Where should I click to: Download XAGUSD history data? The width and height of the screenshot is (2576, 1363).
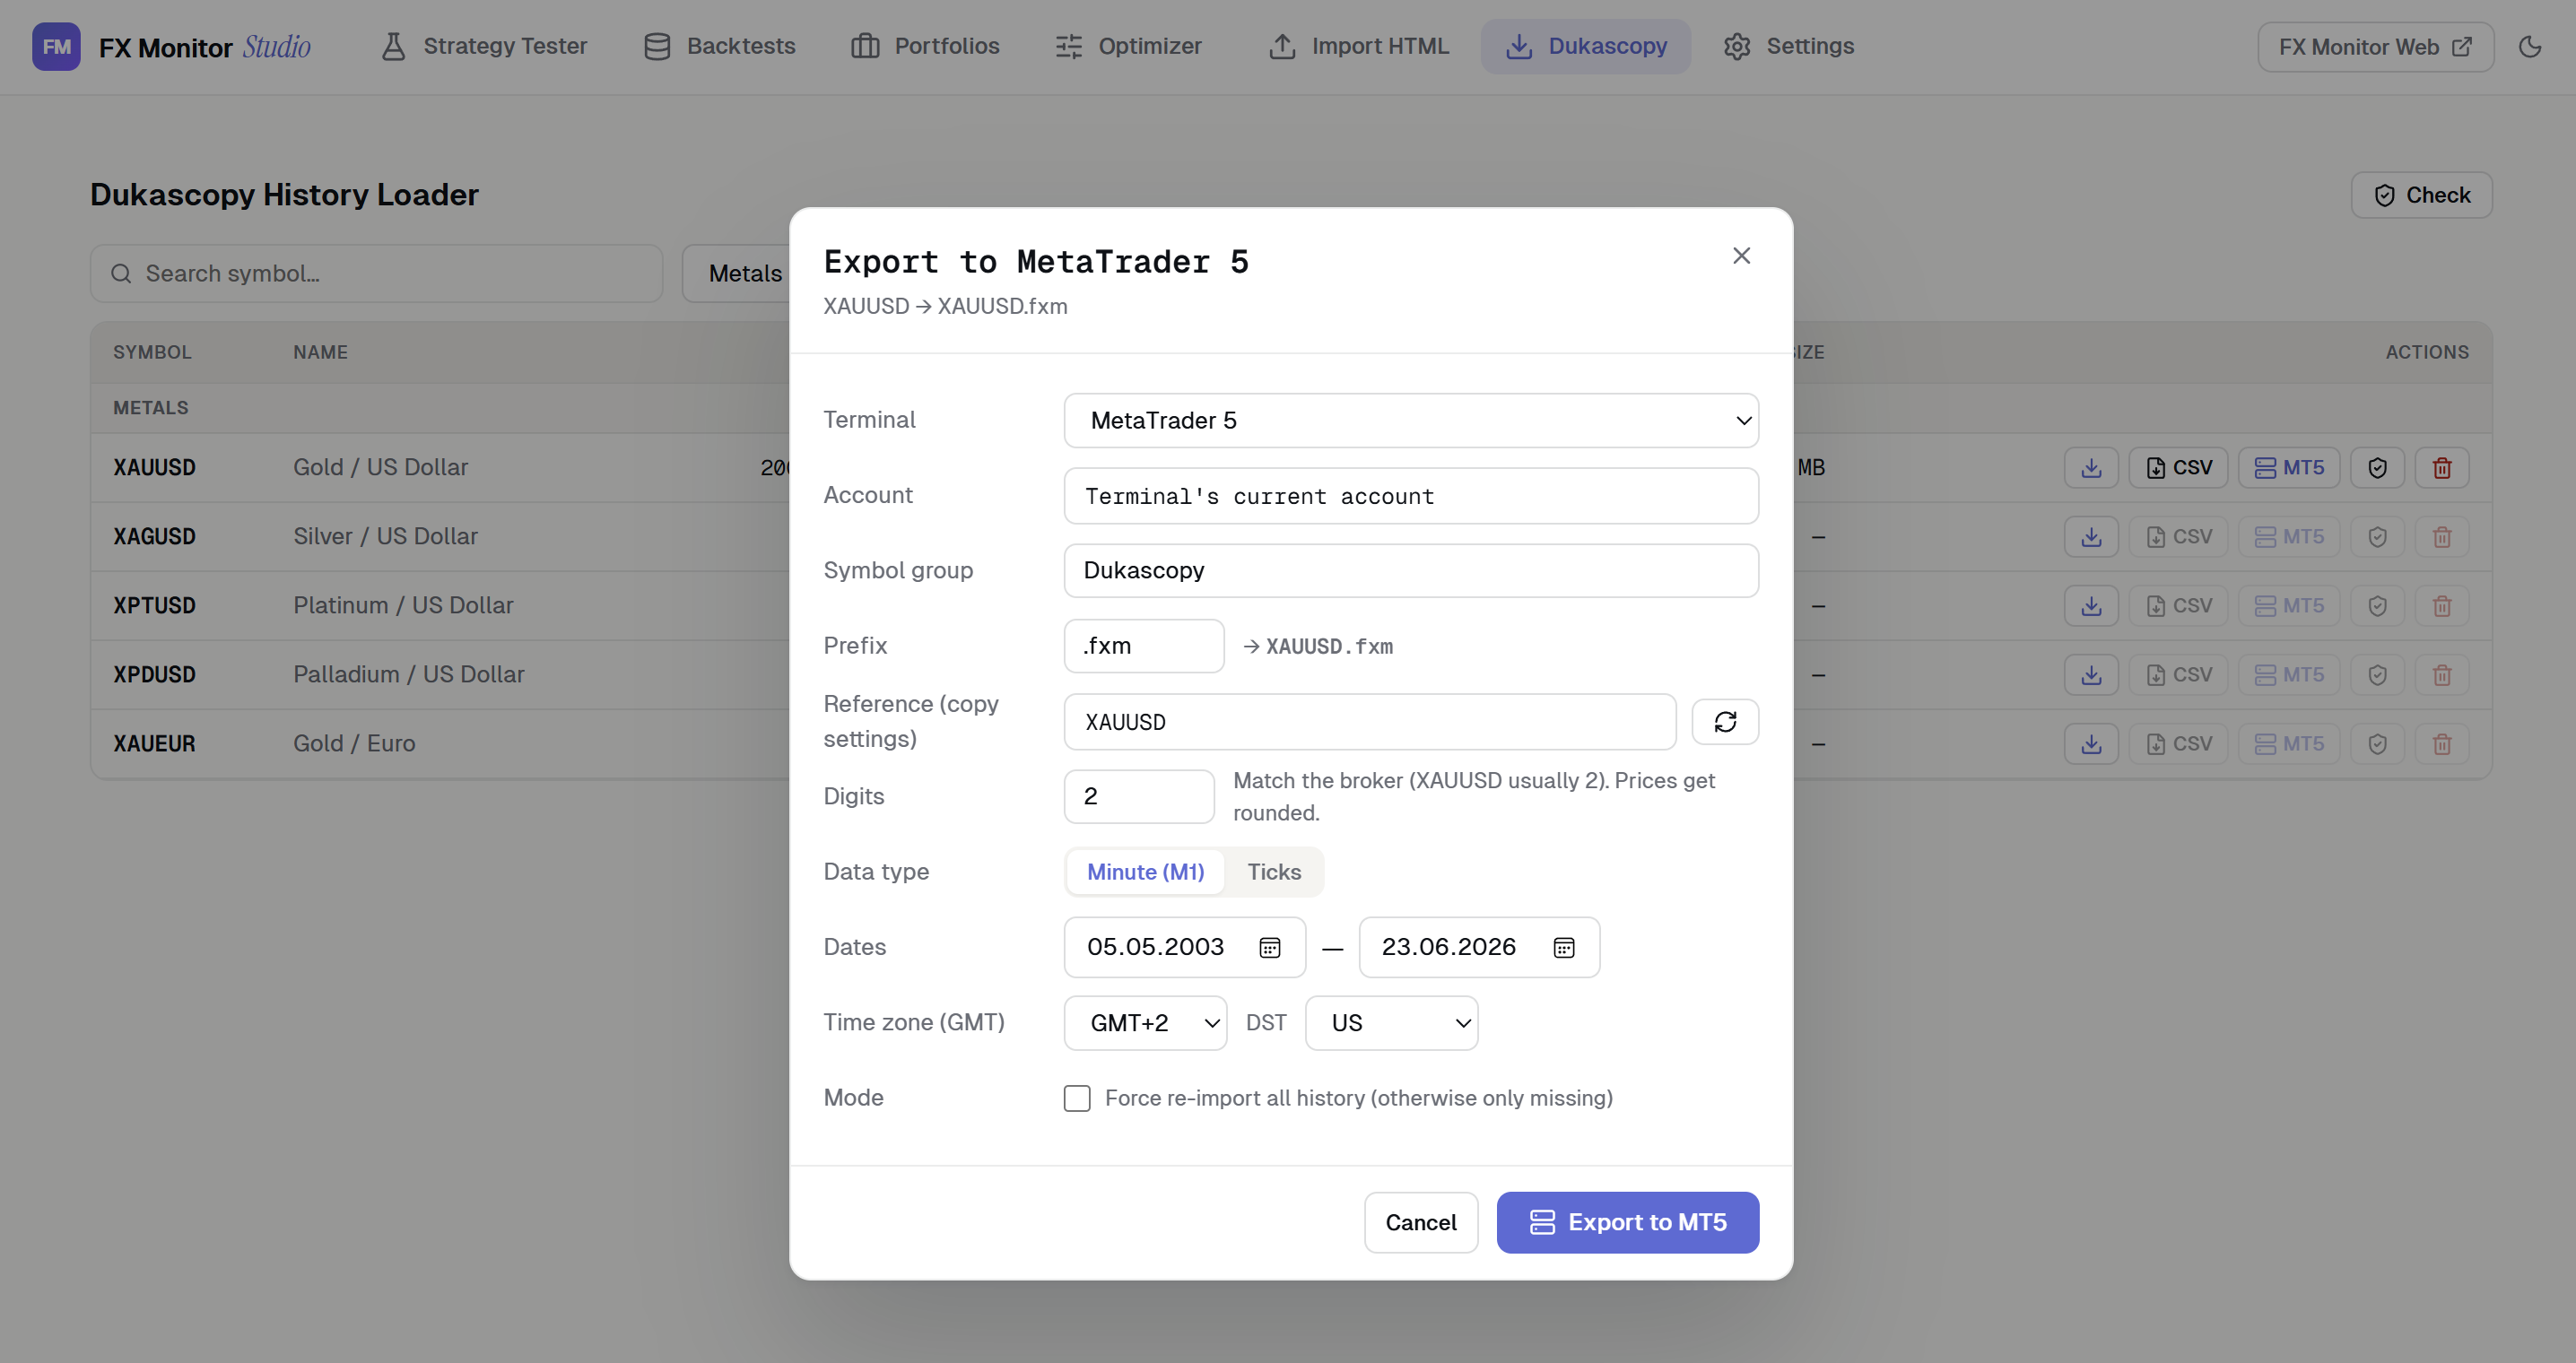tap(2091, 536)
